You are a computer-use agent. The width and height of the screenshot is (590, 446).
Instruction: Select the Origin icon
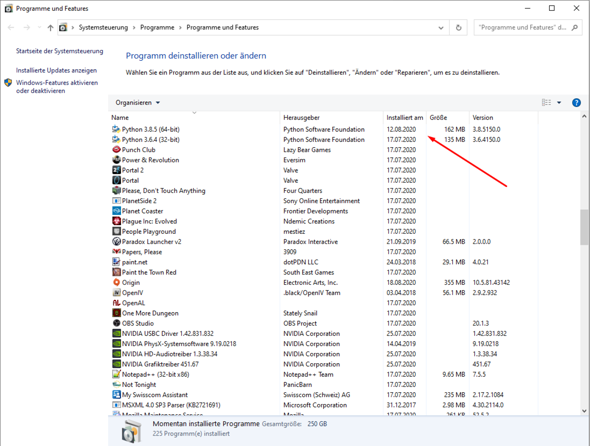pos(116,282)
